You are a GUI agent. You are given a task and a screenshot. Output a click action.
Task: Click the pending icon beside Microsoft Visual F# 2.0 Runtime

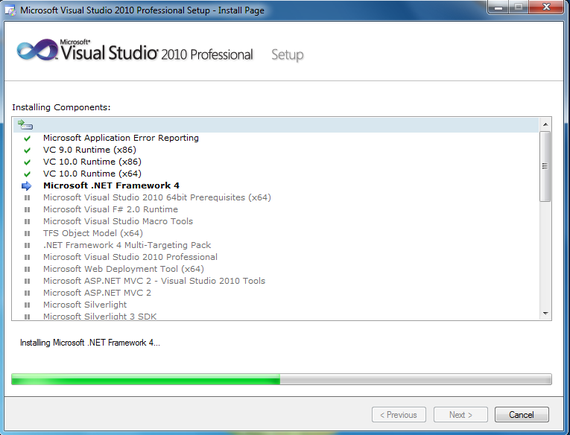(27, 210)
